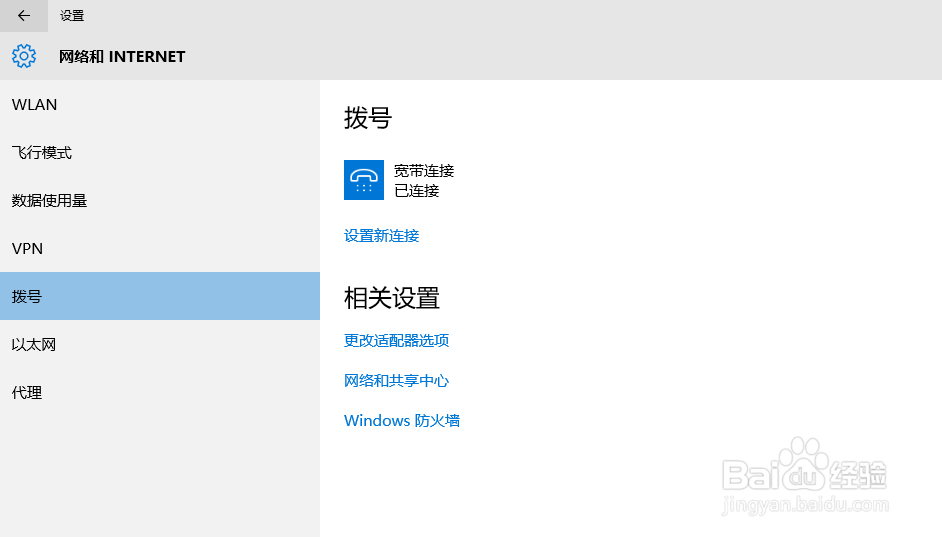
Task: Open 以太网 settings
Action: tap(160, 344)
